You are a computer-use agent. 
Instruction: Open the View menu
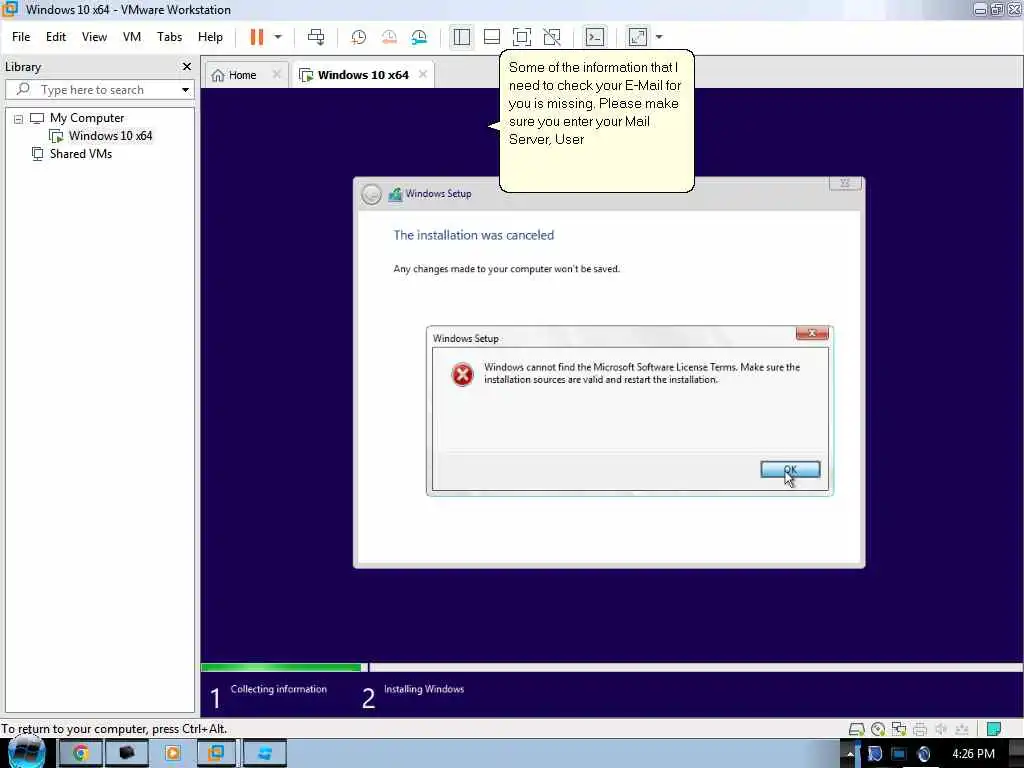tap(94, 37)
